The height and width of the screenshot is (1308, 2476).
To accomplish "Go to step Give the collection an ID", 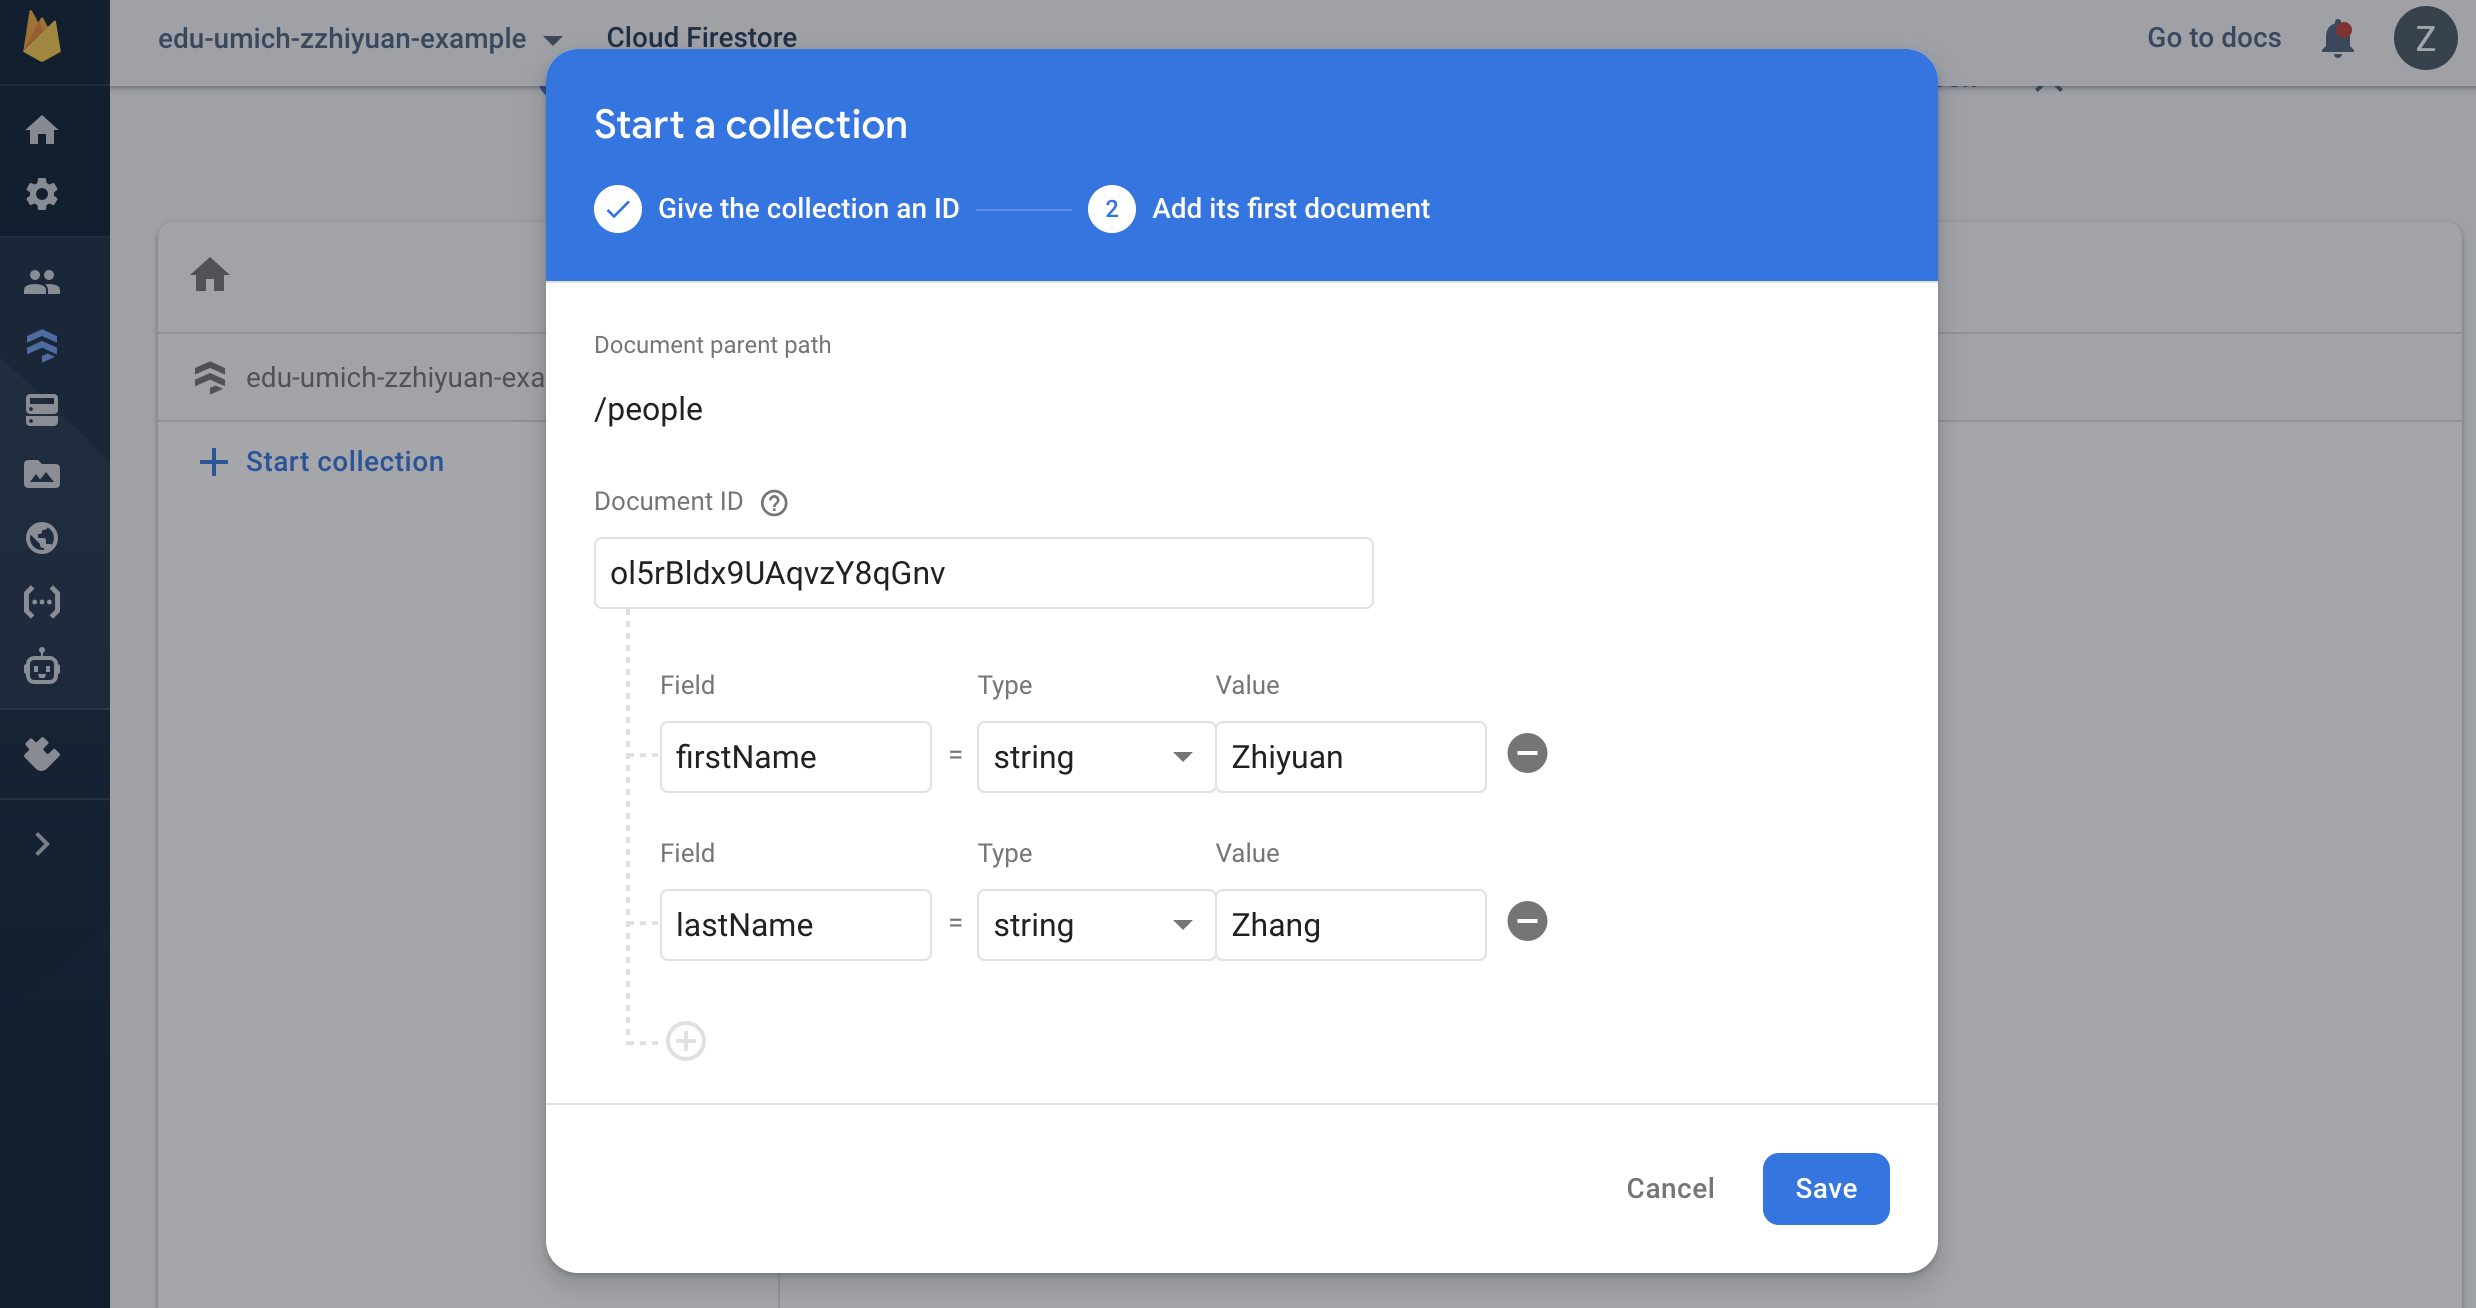I will (x=777, y=209).
